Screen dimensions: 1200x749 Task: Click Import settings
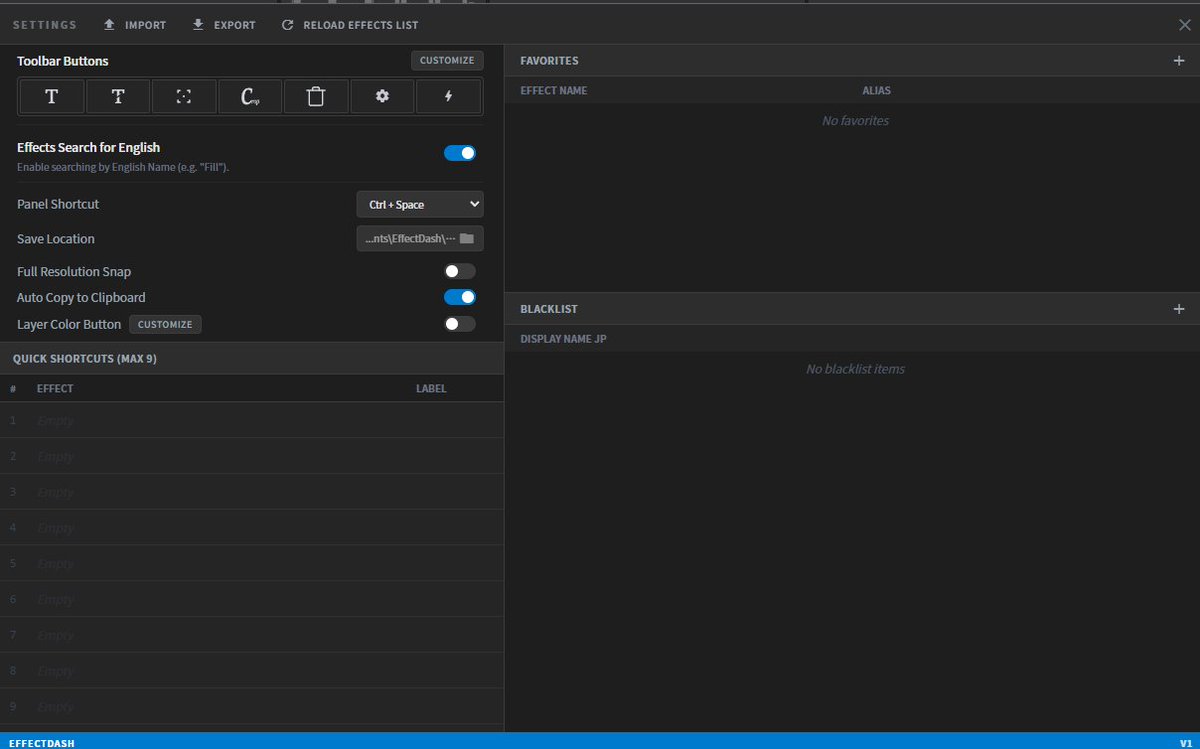135,25
